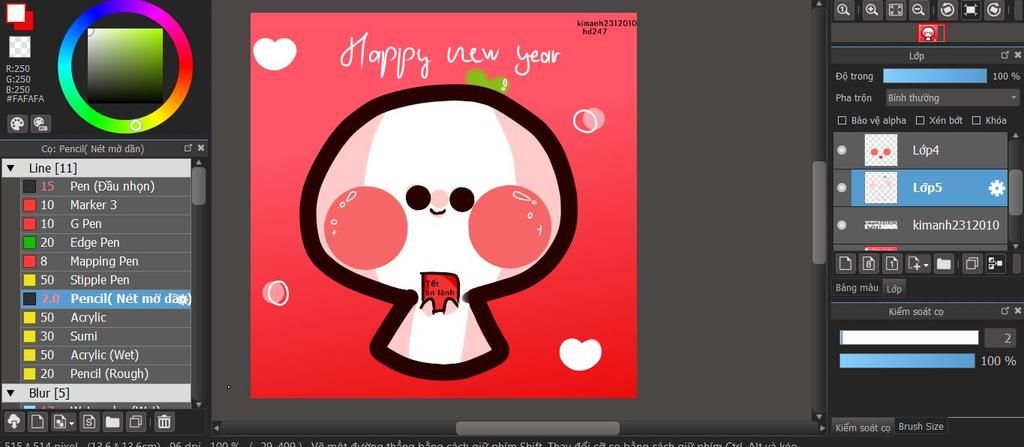Hide the kimanh2312010 layer
Image resolution: width=1024 pixels, height=447 pixels.
(x=842, y=225)
